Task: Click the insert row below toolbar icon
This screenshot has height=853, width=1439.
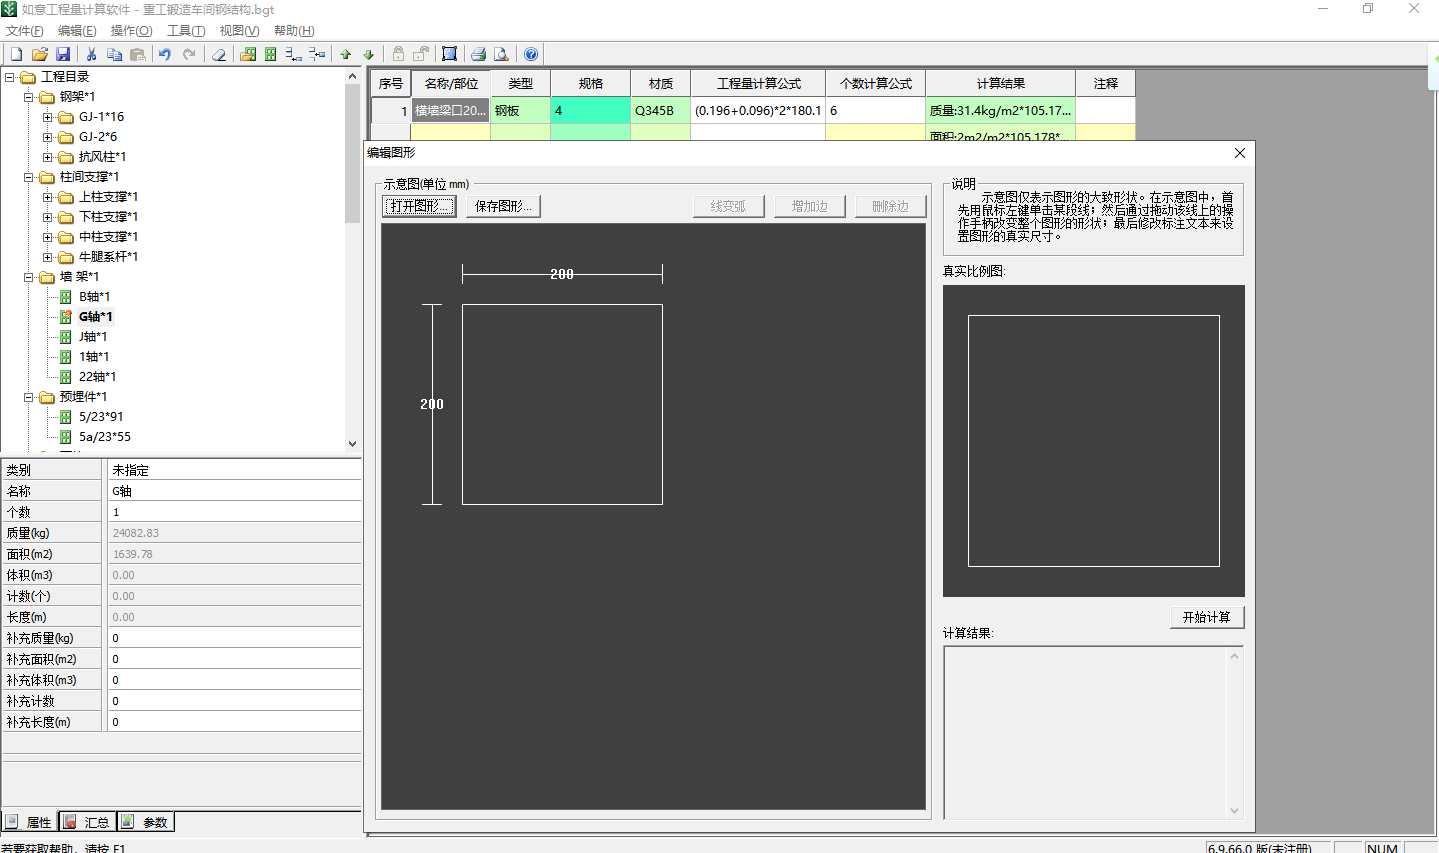Action: click(293, 54)
